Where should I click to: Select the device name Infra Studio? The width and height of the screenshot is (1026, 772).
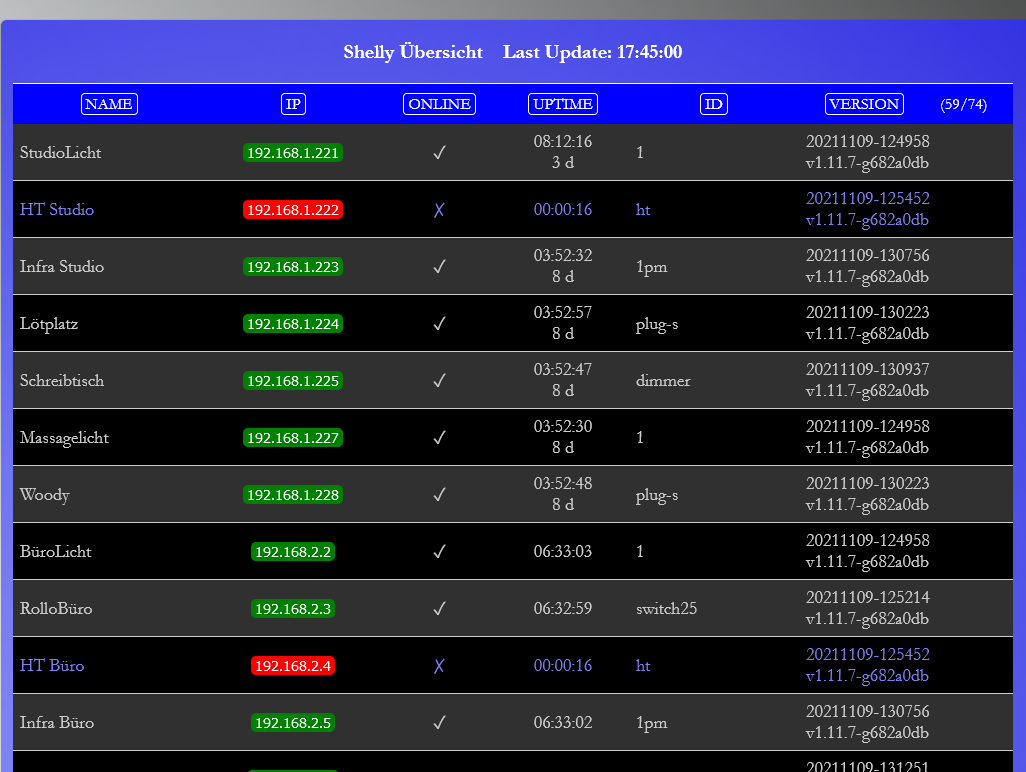click(62, 266)
